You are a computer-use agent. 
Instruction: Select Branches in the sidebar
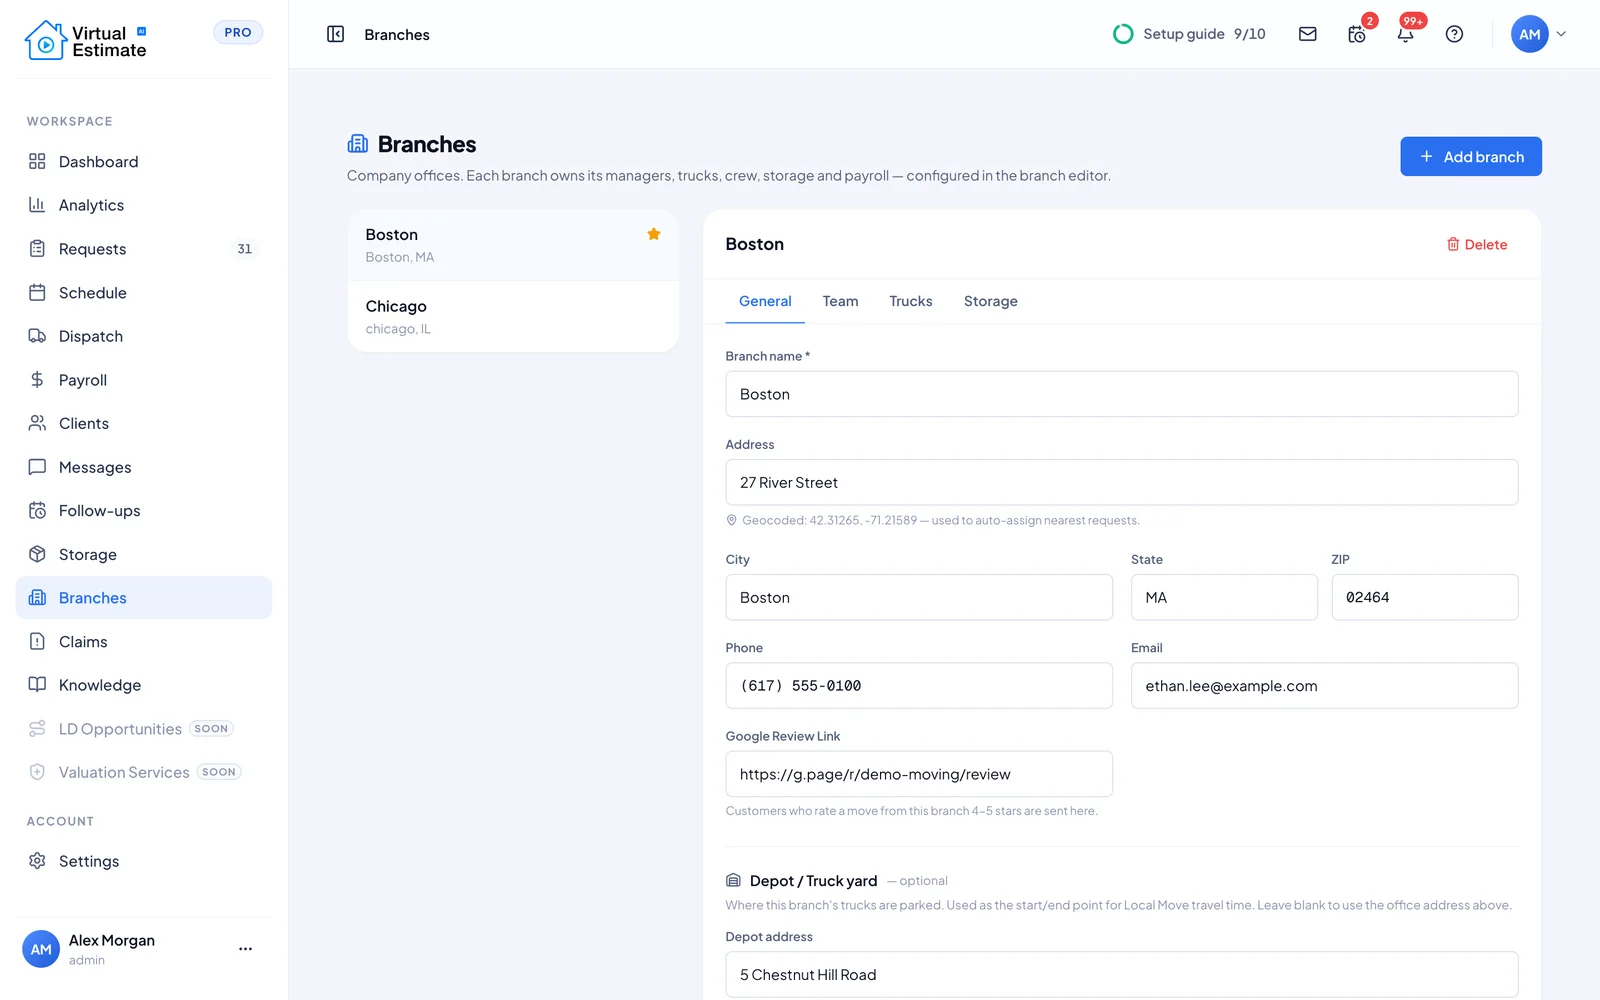[144, 598]
